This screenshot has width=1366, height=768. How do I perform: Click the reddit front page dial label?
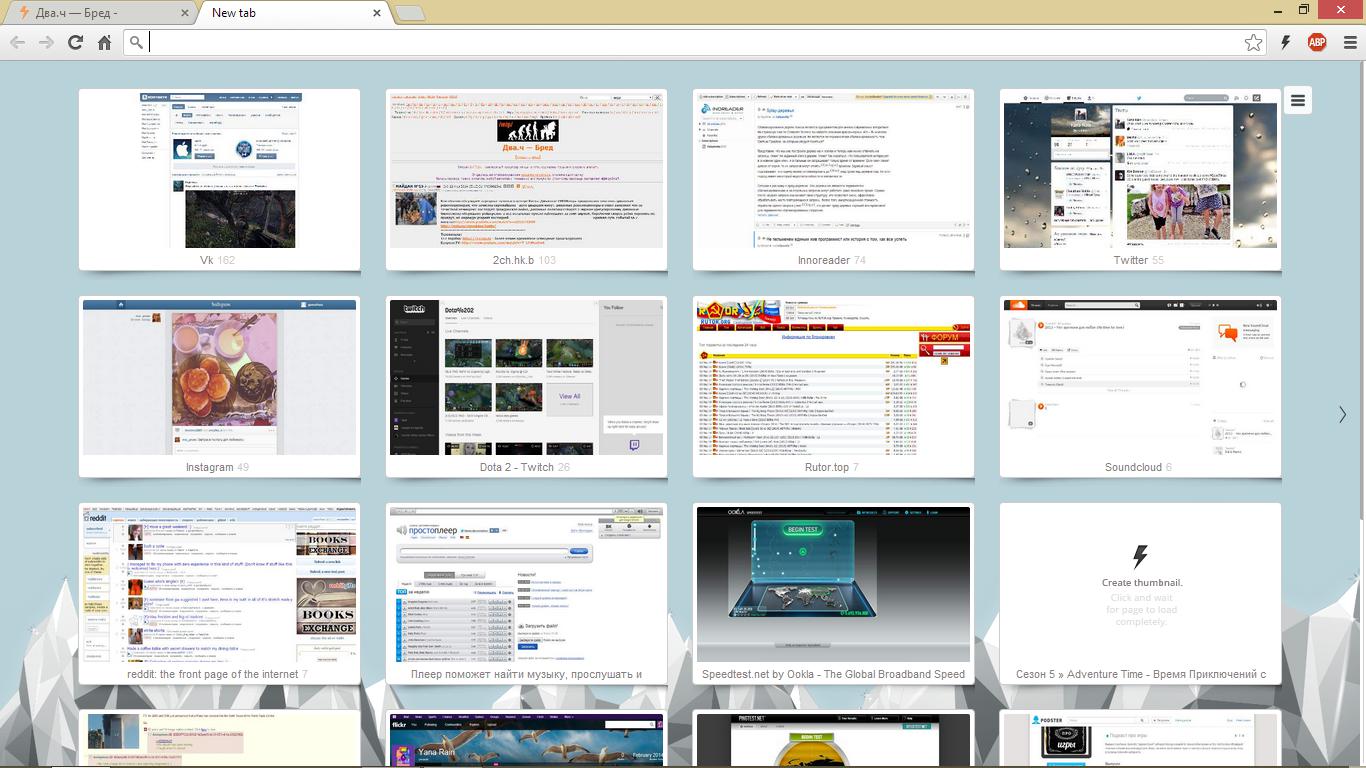218,674
